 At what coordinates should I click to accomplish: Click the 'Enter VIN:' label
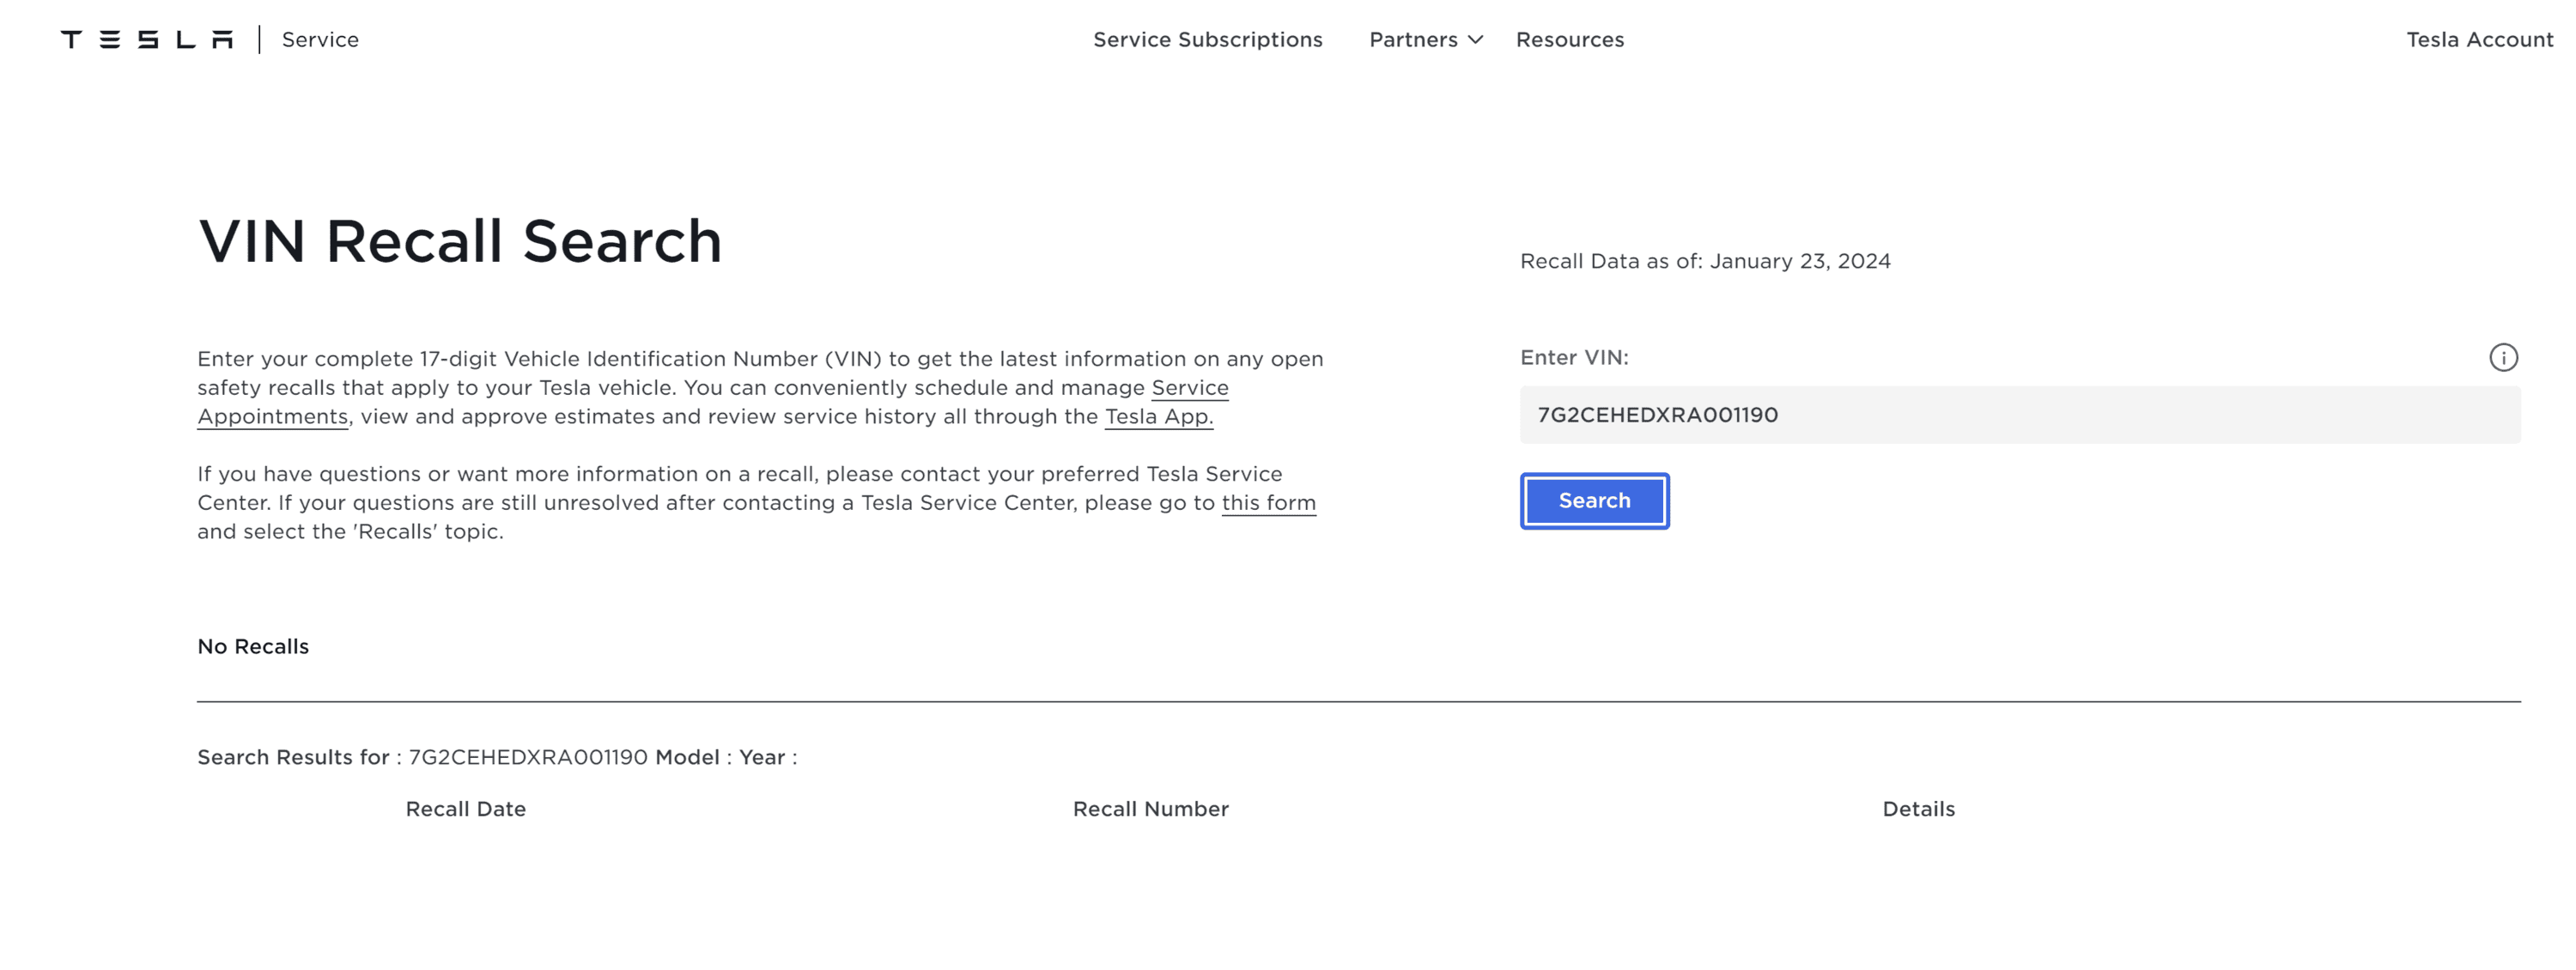pos(1574,358)
